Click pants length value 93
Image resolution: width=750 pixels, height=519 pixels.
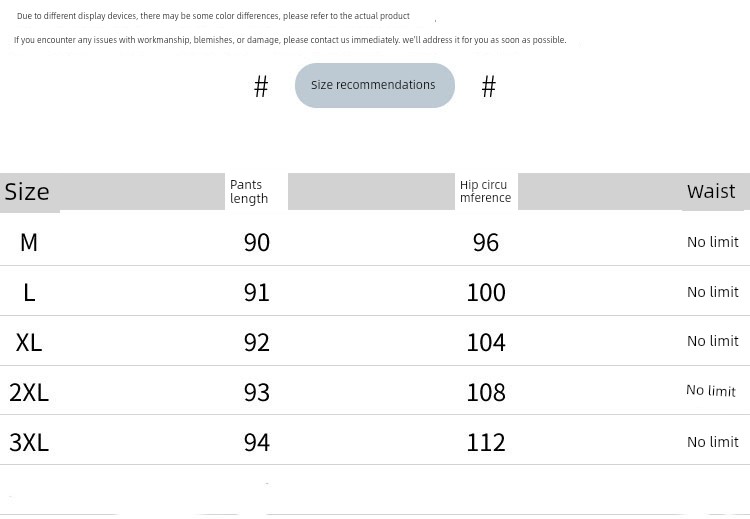point(257,393)
